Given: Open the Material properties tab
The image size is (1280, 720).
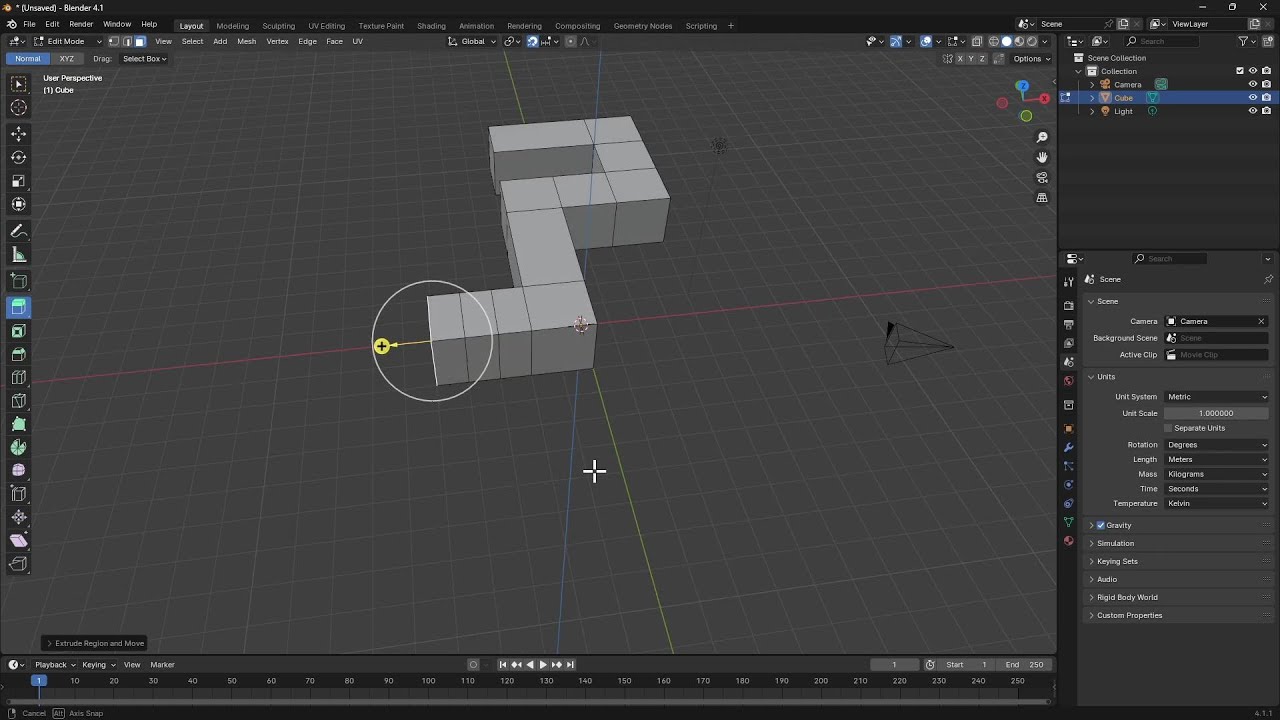Looking at the screenshot, I should click(x=1069, y=541).
